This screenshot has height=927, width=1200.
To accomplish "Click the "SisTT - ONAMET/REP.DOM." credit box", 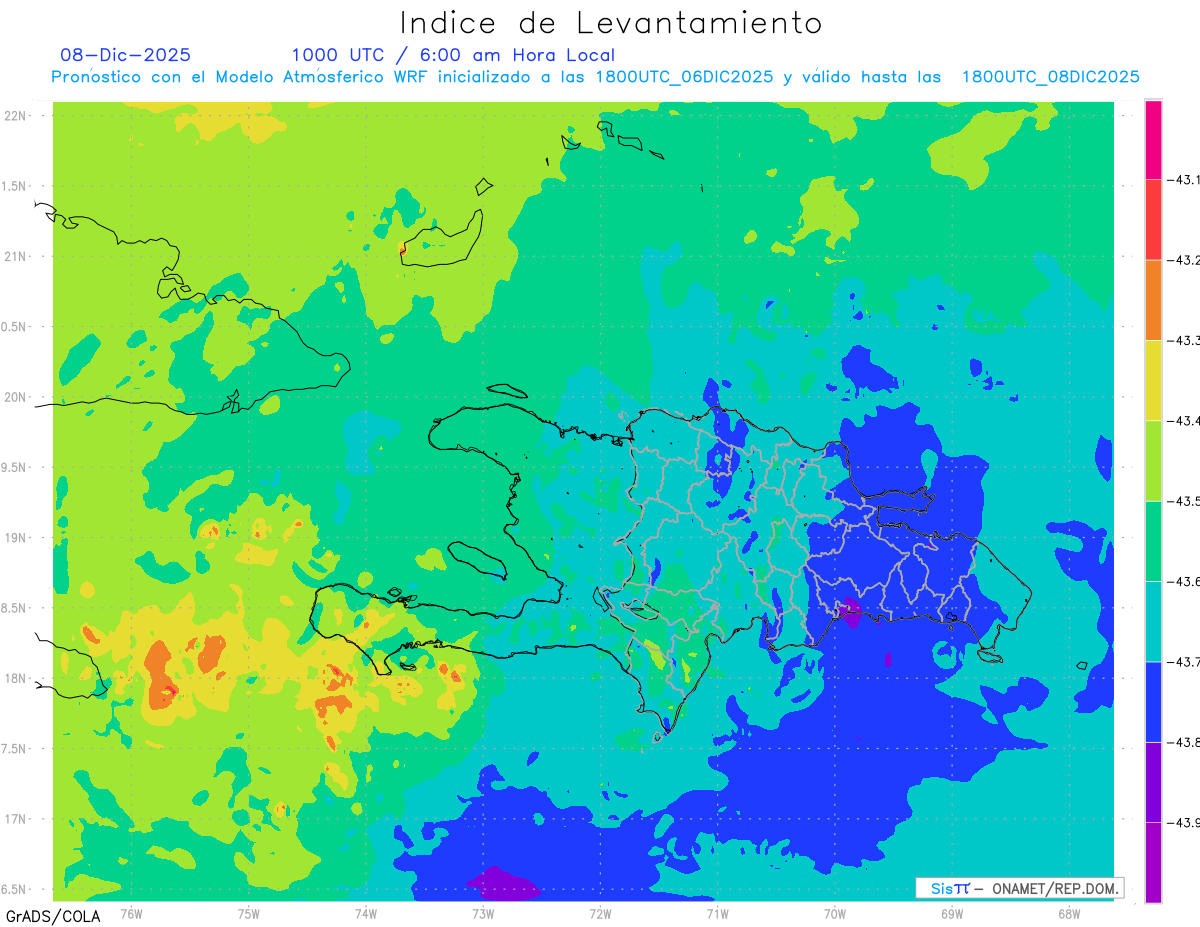I will [1020, 888].
